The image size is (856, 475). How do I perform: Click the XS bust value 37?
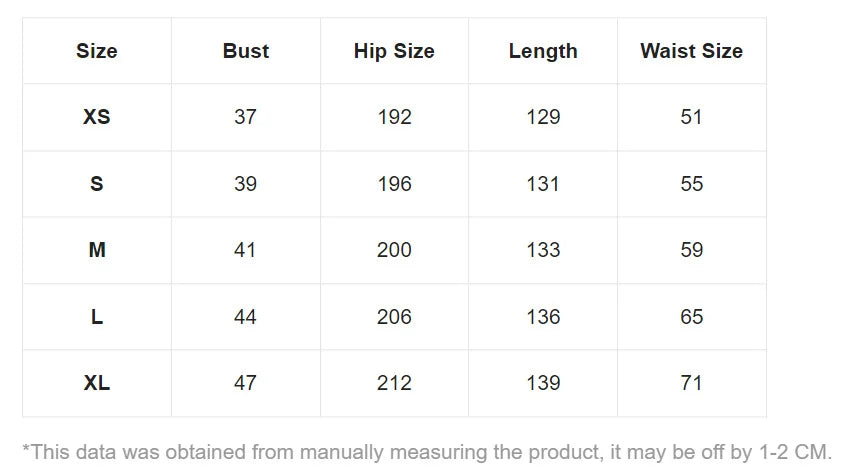click(x=246, y=117)
